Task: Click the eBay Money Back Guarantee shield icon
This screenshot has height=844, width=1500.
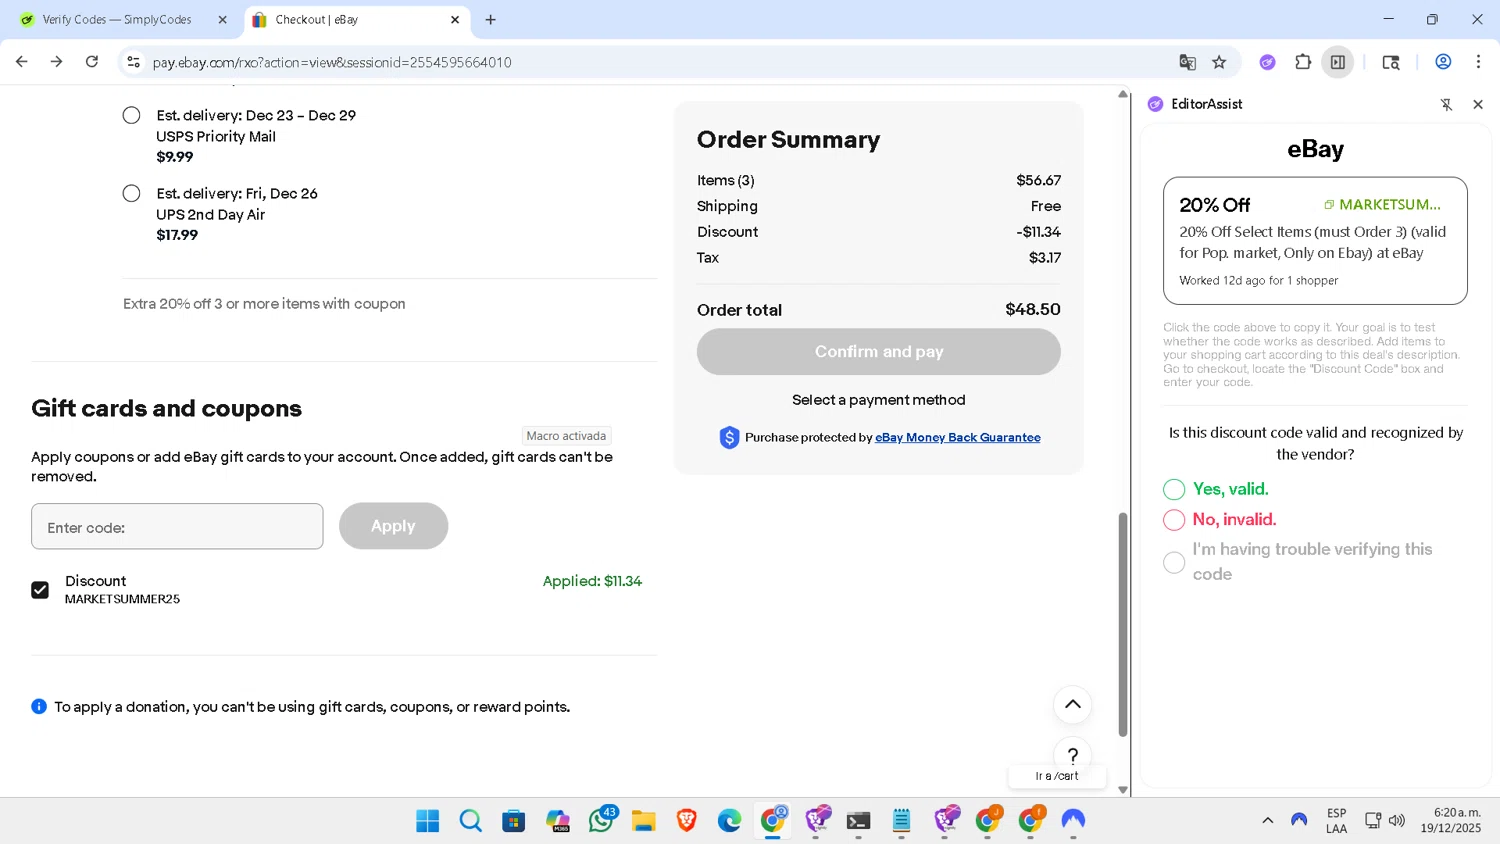Action: pyautogui.click(x=729, y=437)
